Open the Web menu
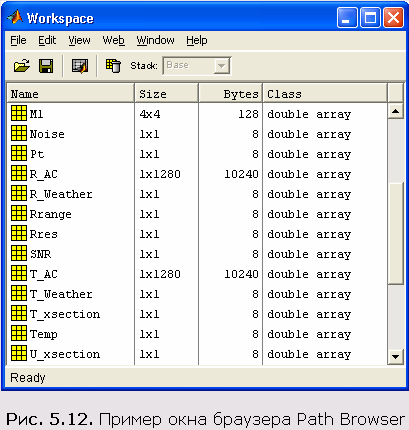The height and width of the screenshot is (430, 409). (x=113, y=40)
